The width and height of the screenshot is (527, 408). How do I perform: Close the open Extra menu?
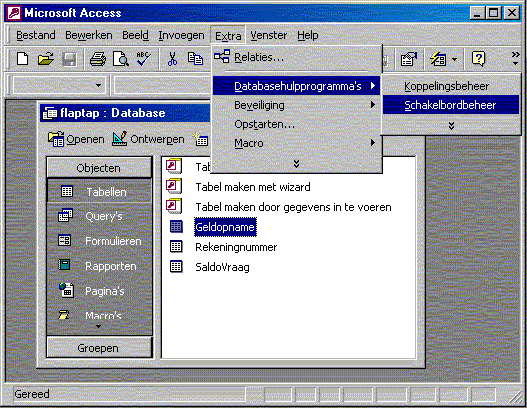click(x=228, y=35)
